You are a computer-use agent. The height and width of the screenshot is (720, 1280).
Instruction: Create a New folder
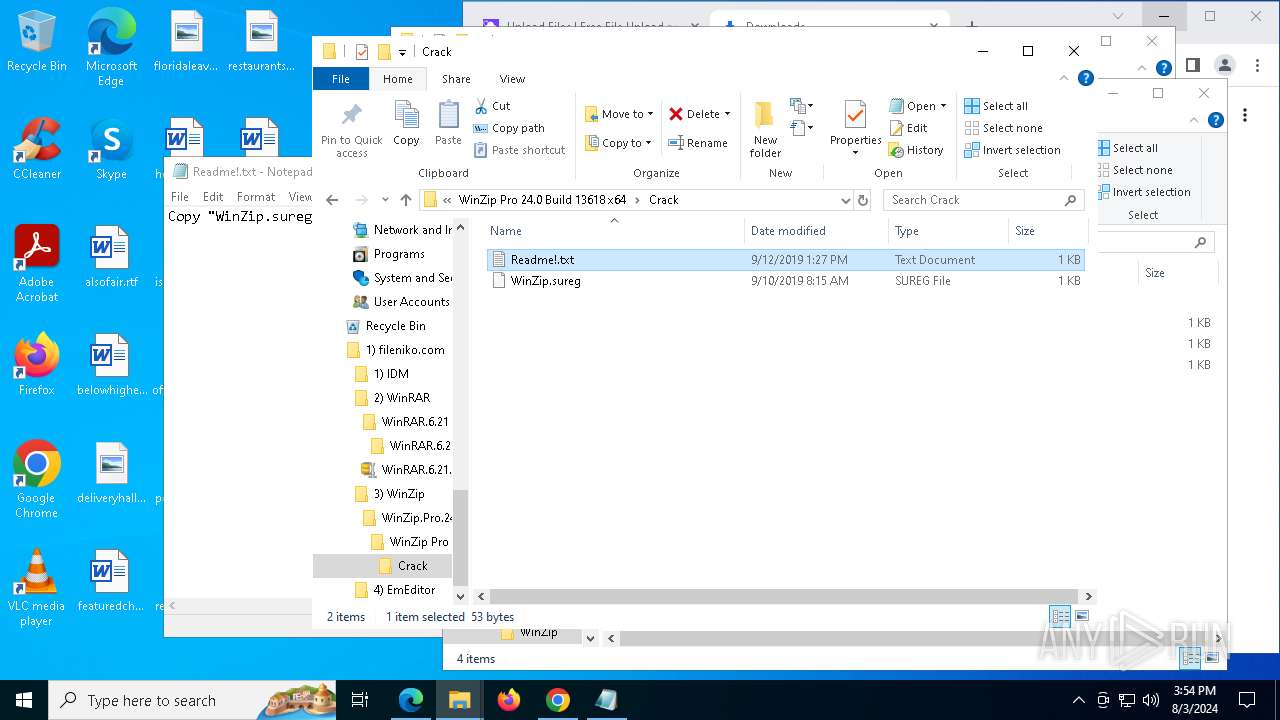click(765, 128)
